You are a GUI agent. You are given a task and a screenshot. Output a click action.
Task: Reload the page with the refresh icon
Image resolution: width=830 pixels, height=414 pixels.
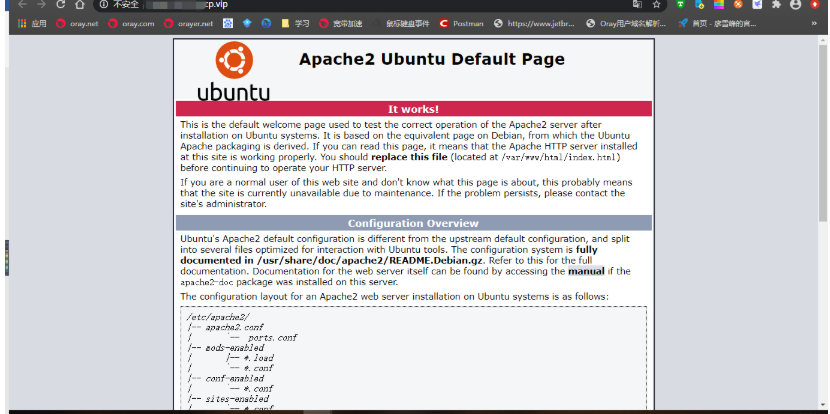60,5
